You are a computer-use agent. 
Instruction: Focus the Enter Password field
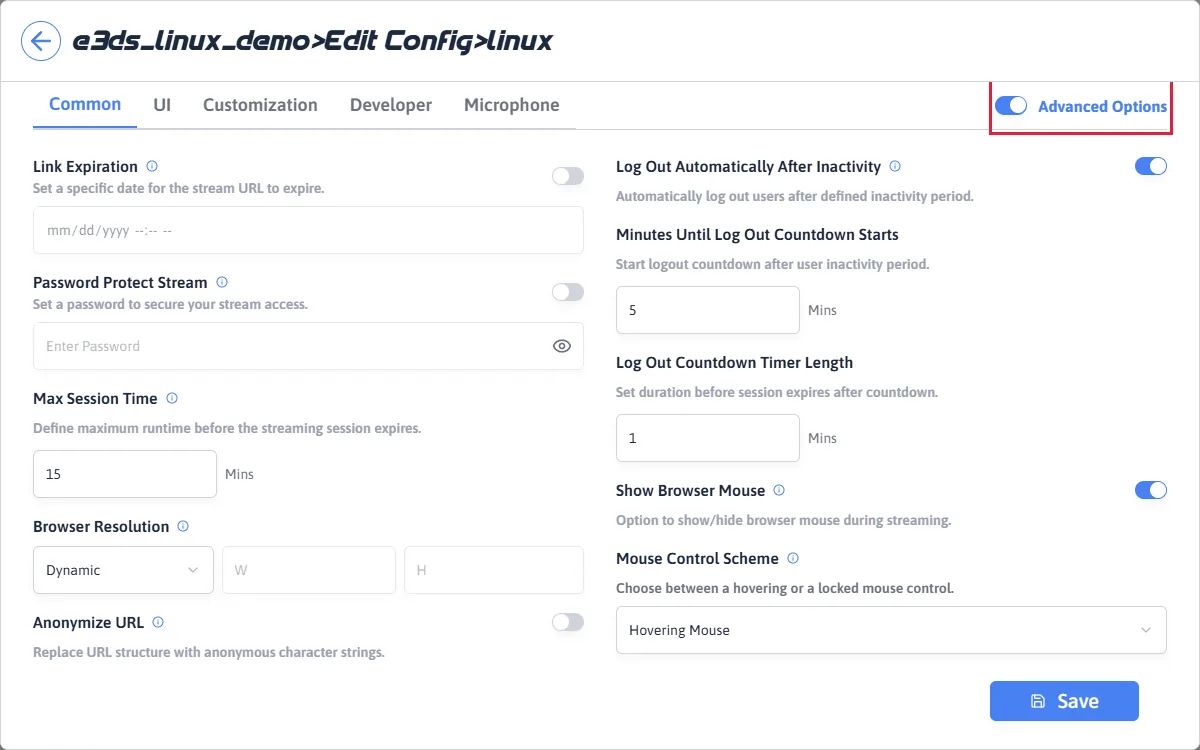(308, 346)
